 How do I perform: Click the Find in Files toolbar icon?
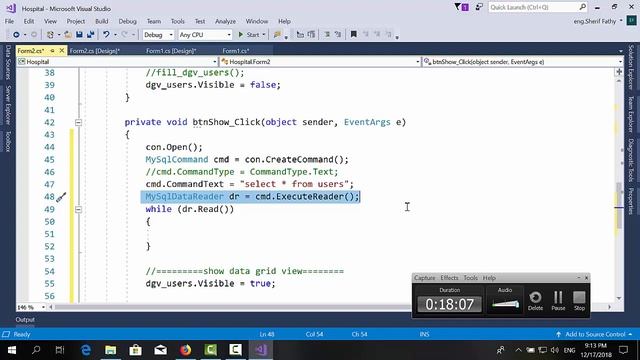coord(278,35)
